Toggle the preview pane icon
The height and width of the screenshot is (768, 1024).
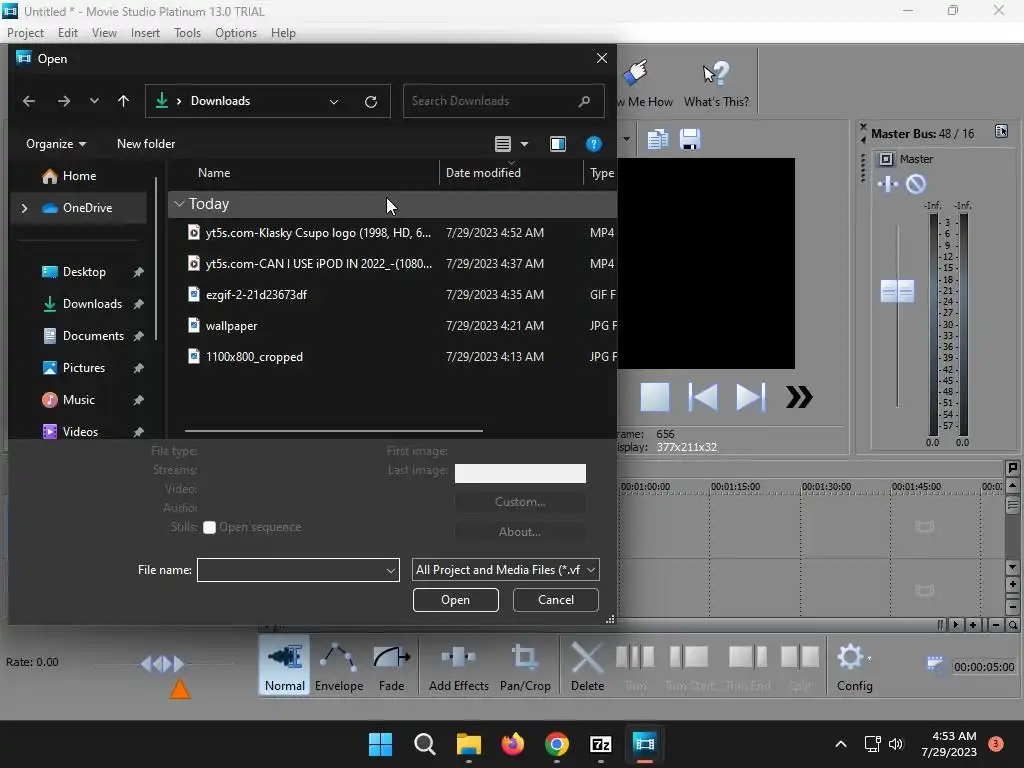pos(558,144)
